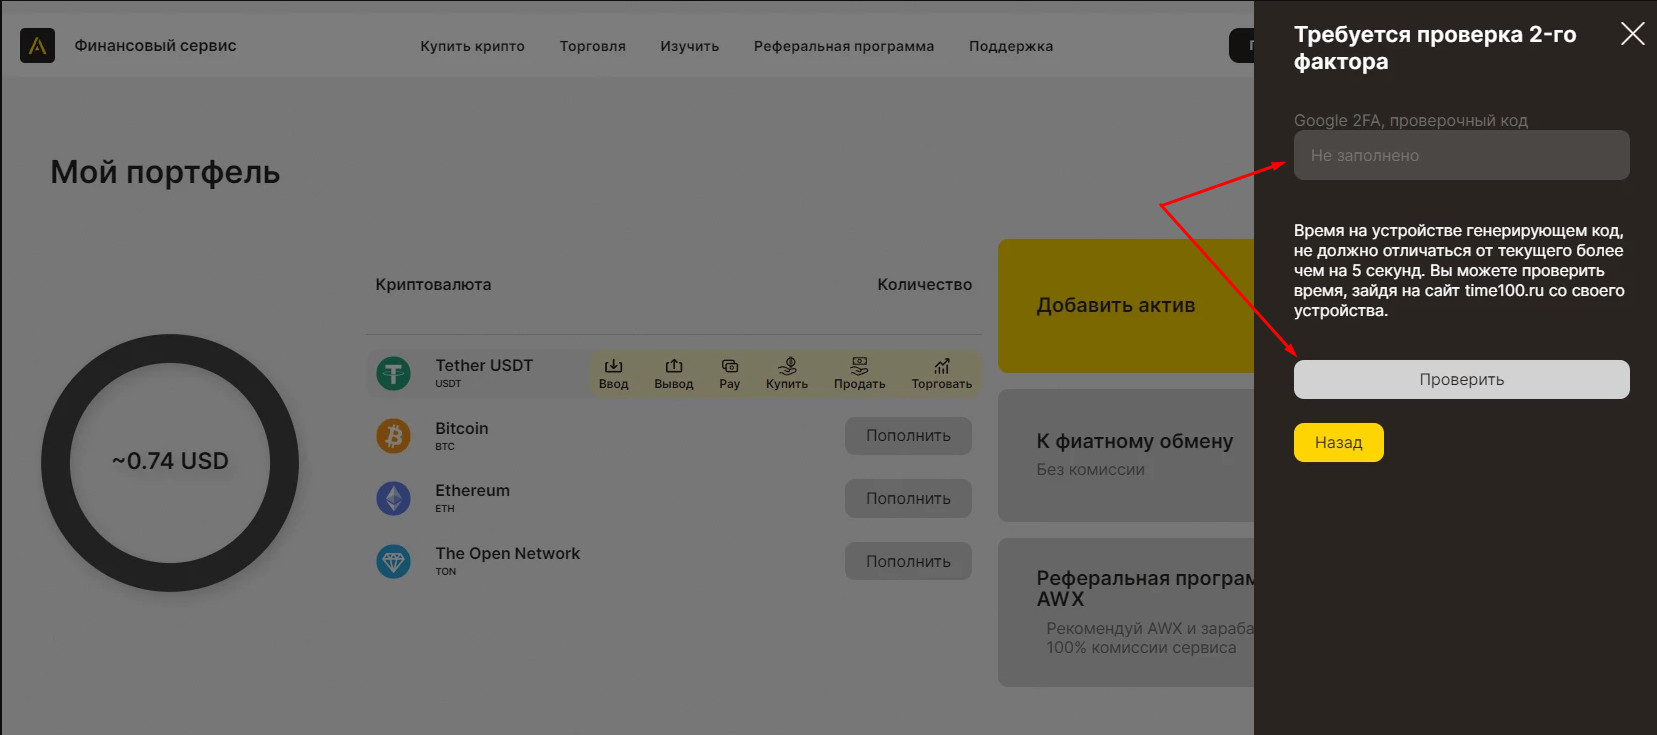Click the Deposit (Ввод) icon for Tether

(613, 367)
